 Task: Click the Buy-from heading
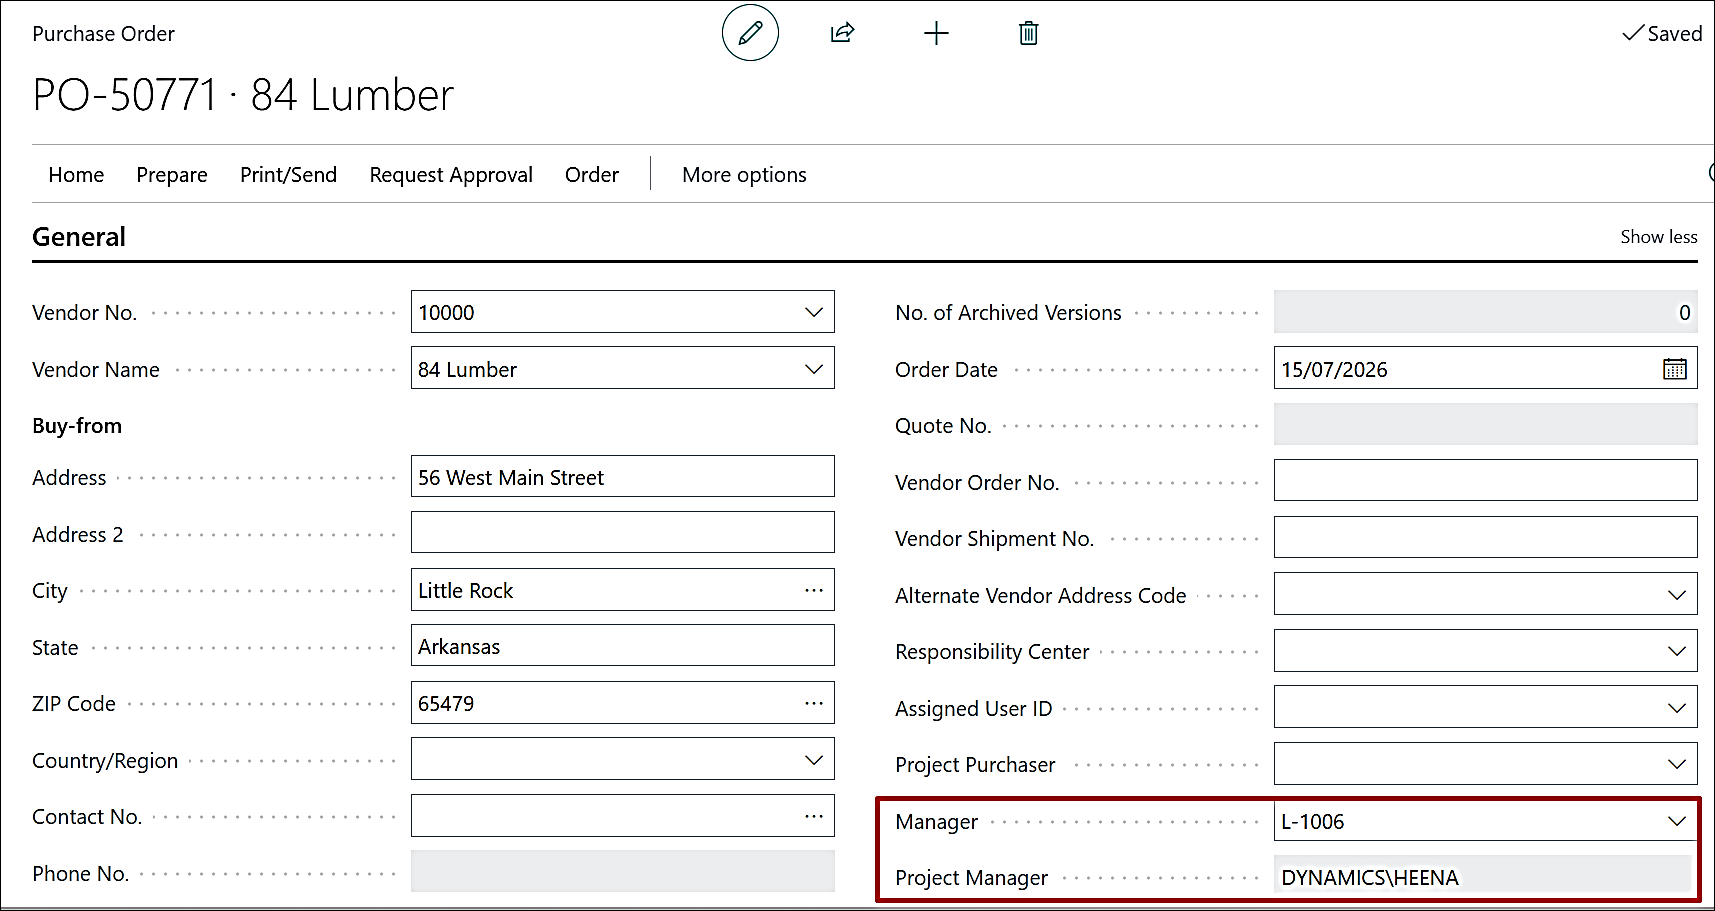click(77, 426)
